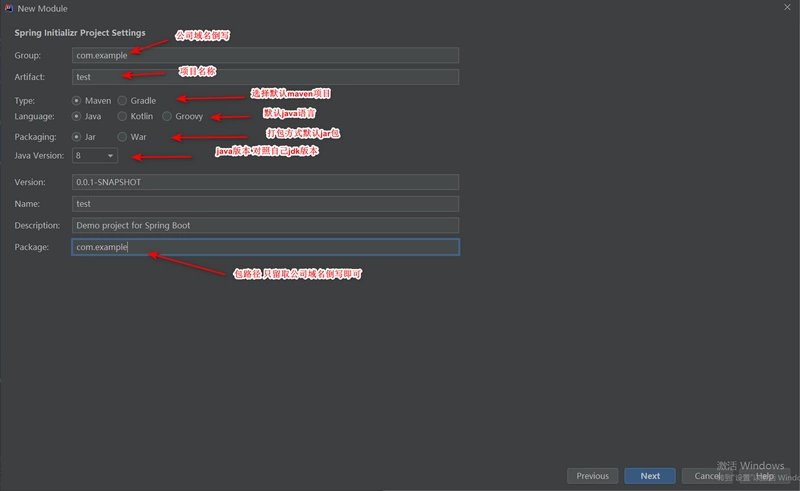Close the New Module window
The height and width of the screenshot is (491, 800).
click(787, 7)
